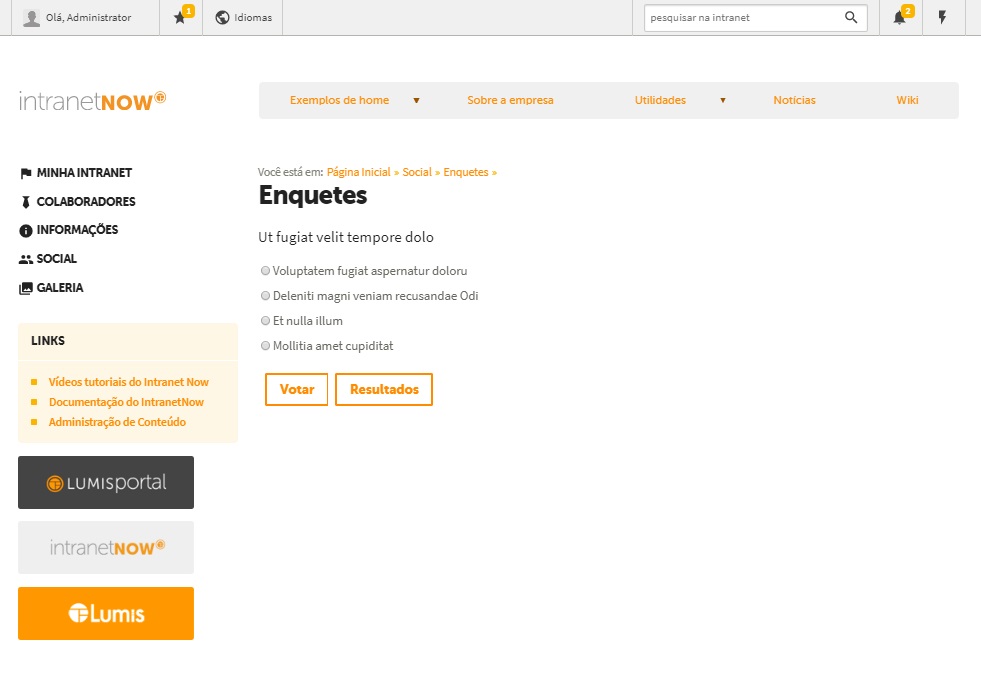Open the notifications bell icon
This screenshot has width=981, height=676.
click(x=899, y=18)
